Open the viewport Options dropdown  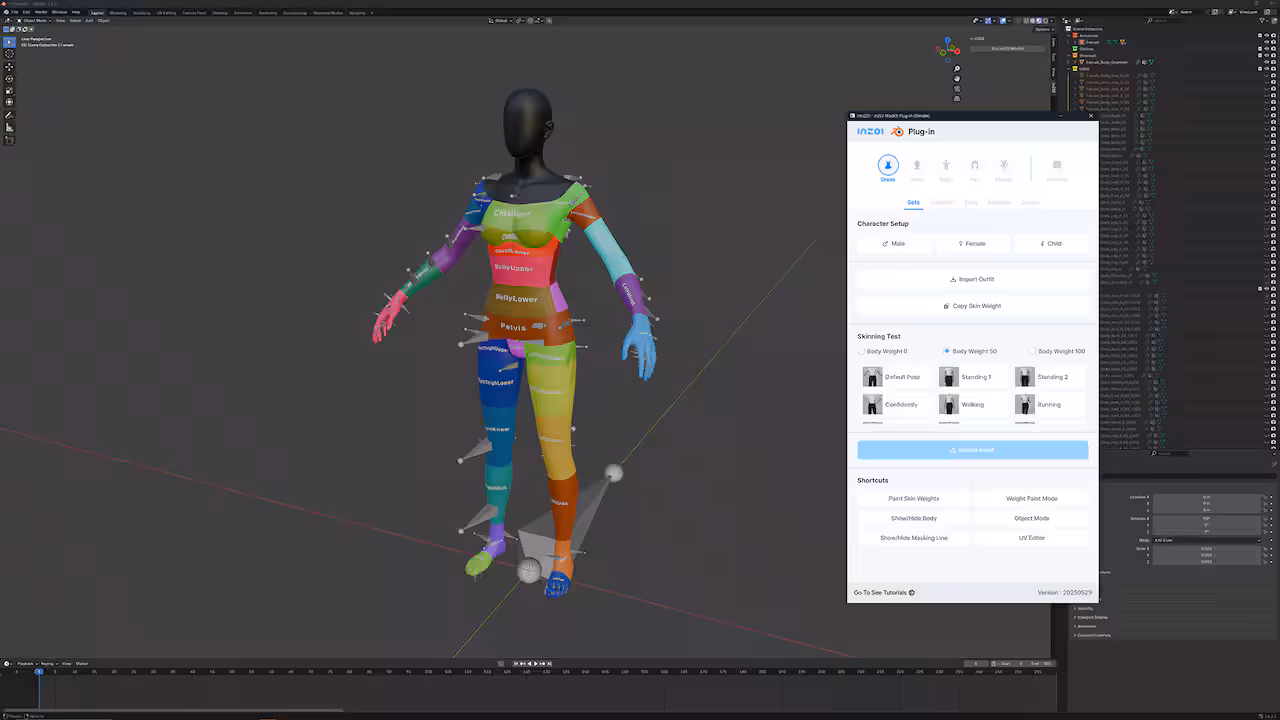coord(1044,29)
